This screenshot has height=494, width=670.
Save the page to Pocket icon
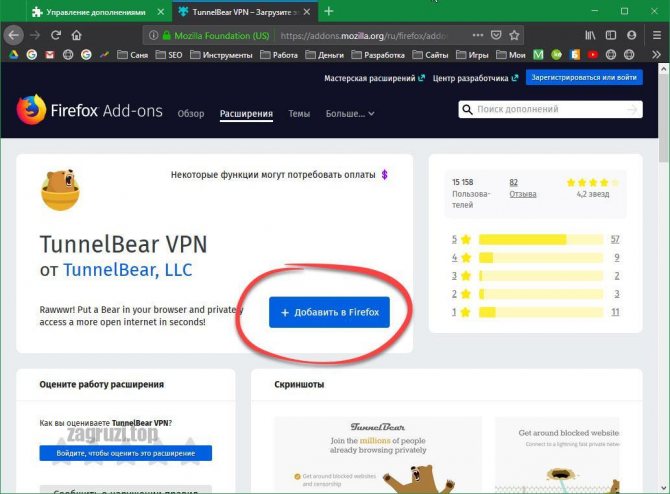pos(496,35)
